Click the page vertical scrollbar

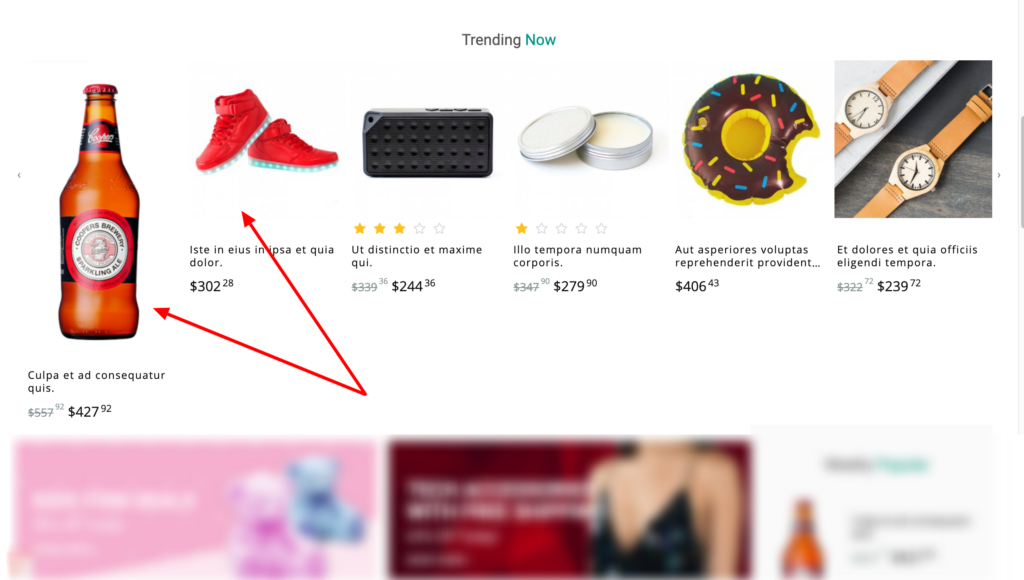1021,172
